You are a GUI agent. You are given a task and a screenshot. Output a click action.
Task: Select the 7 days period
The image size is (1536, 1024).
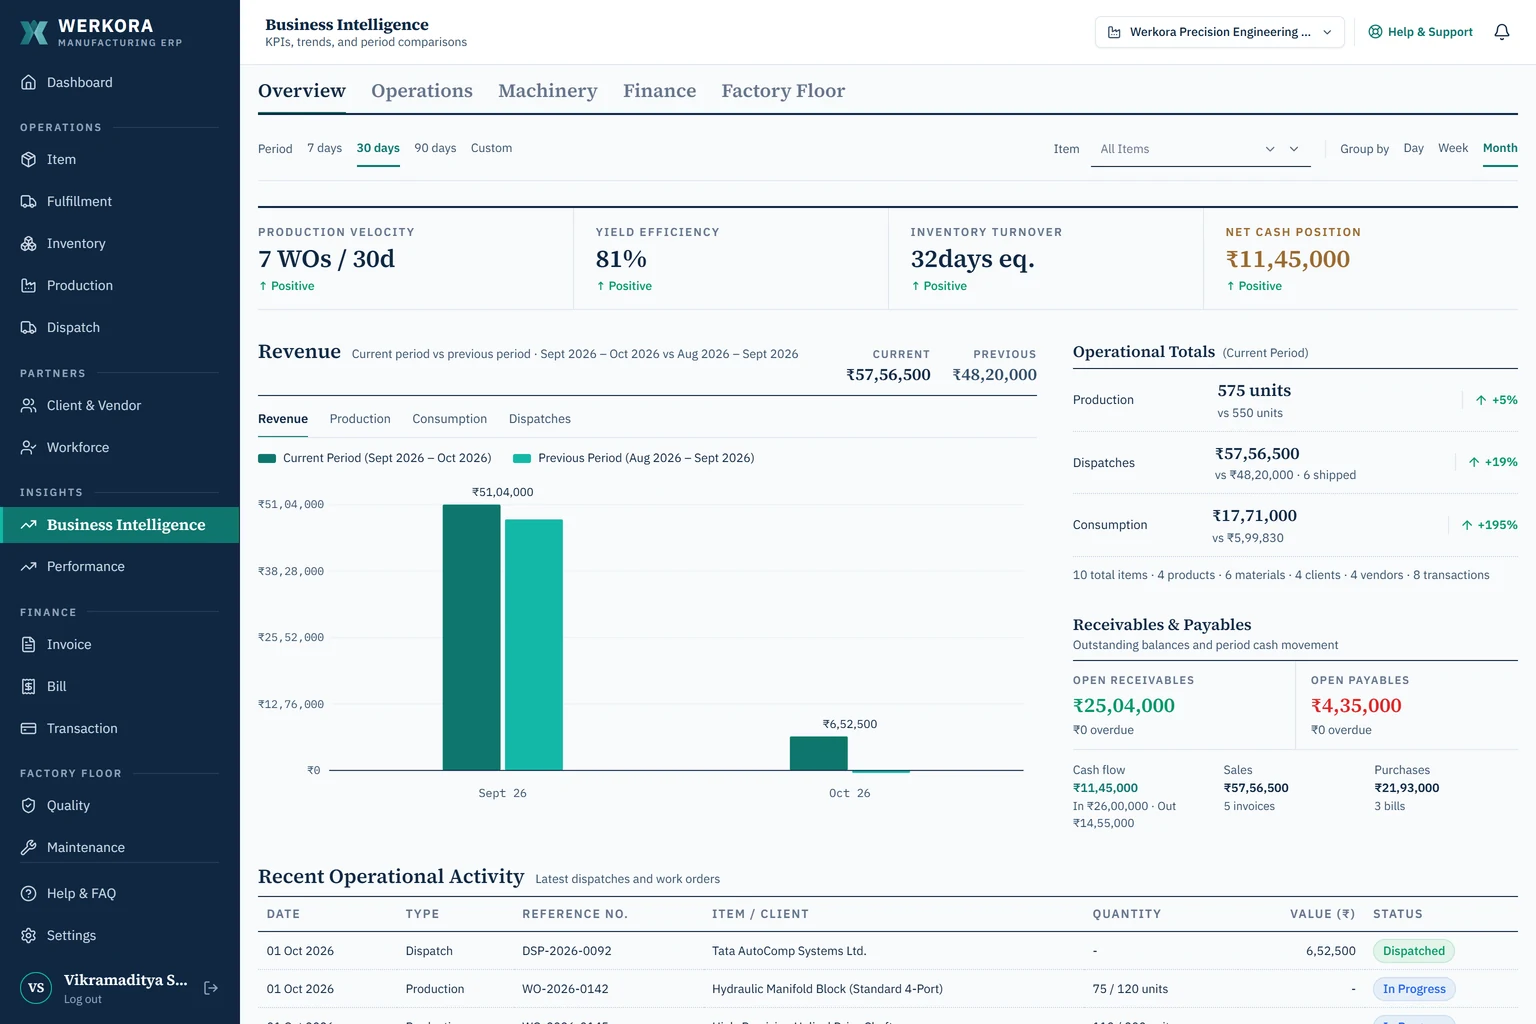click(x=324, y=148)
